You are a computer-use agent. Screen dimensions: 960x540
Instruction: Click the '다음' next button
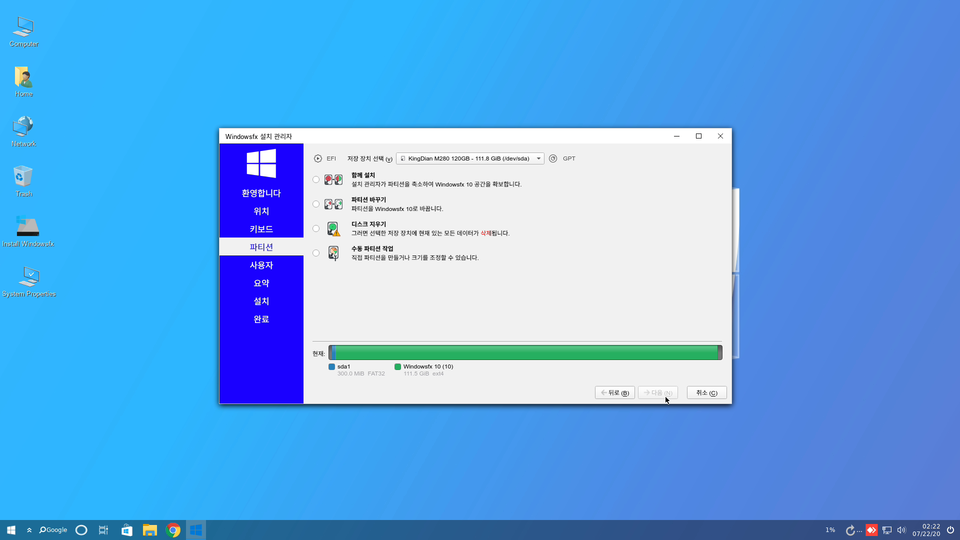tap(658, 392)
